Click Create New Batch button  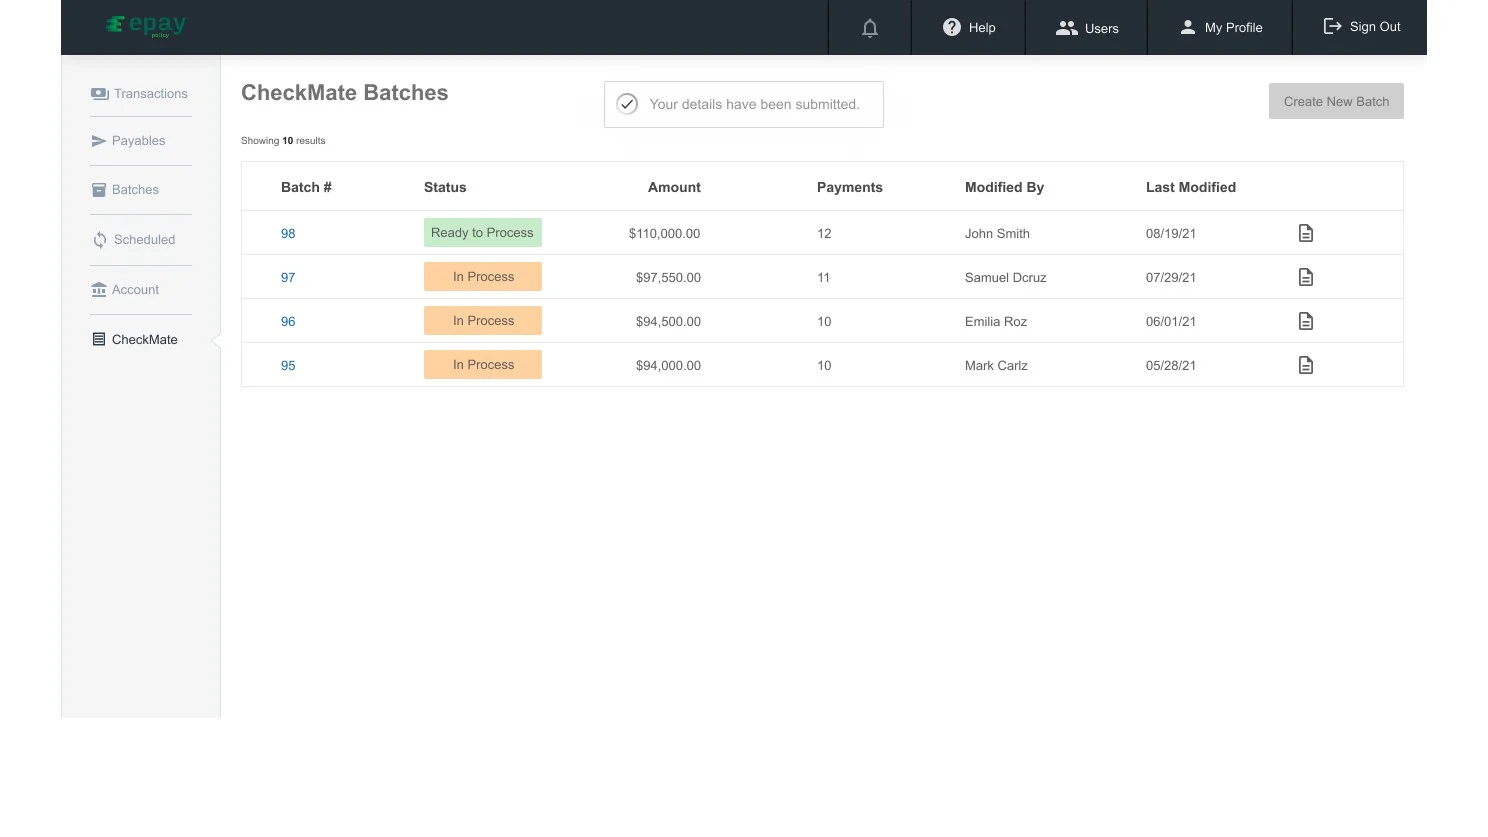point(1336,101)
